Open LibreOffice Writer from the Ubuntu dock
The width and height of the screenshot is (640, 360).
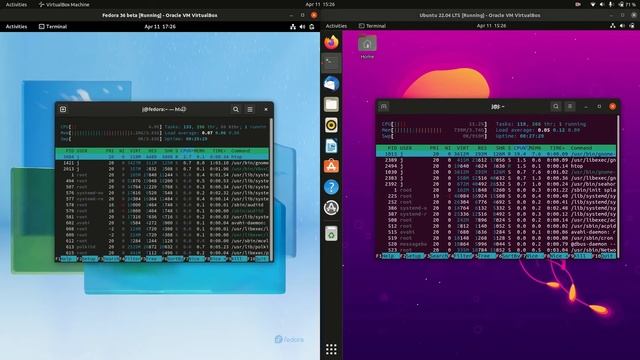pos(331,146)
